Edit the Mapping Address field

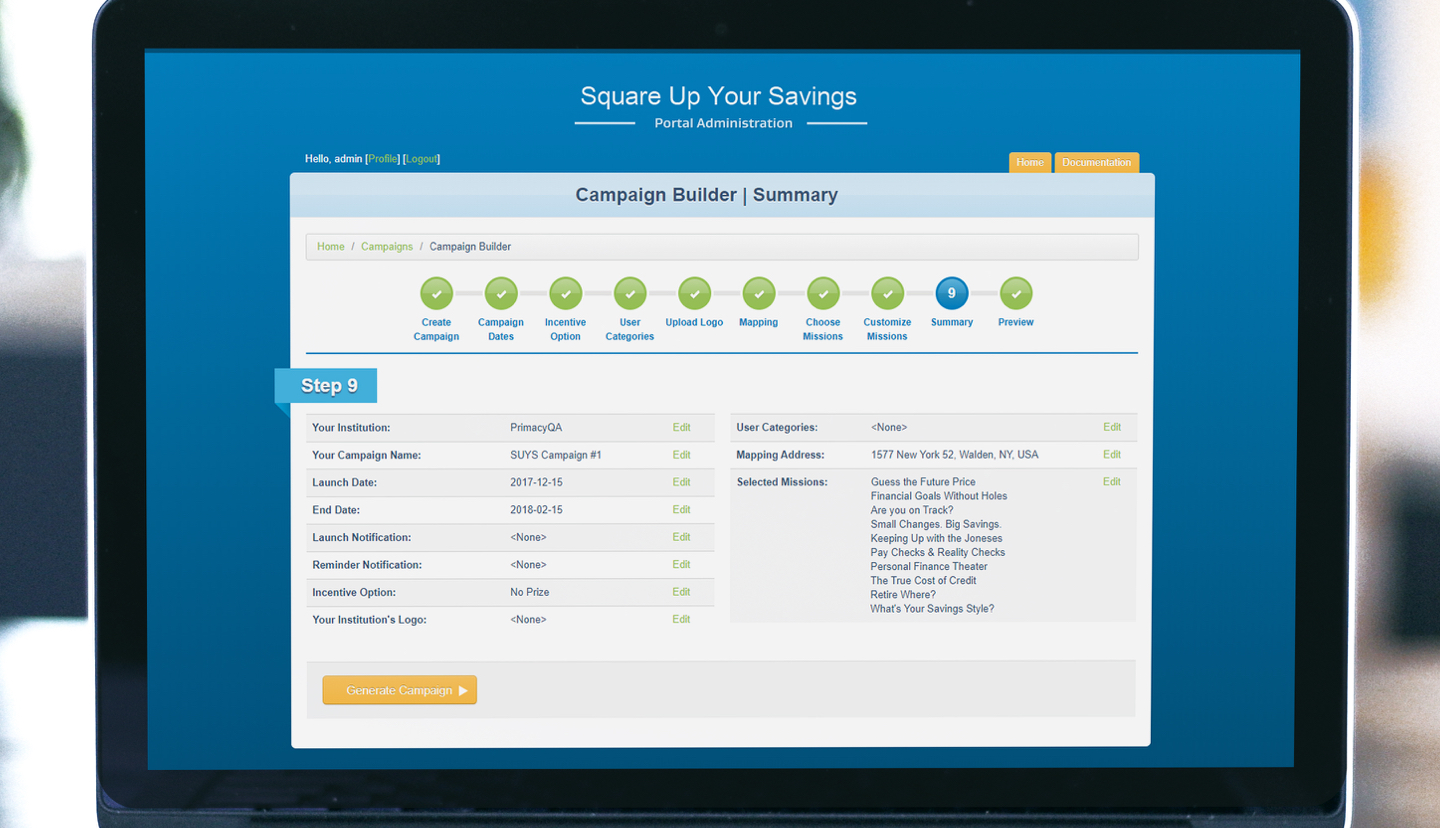click(x=1112, y=454)
